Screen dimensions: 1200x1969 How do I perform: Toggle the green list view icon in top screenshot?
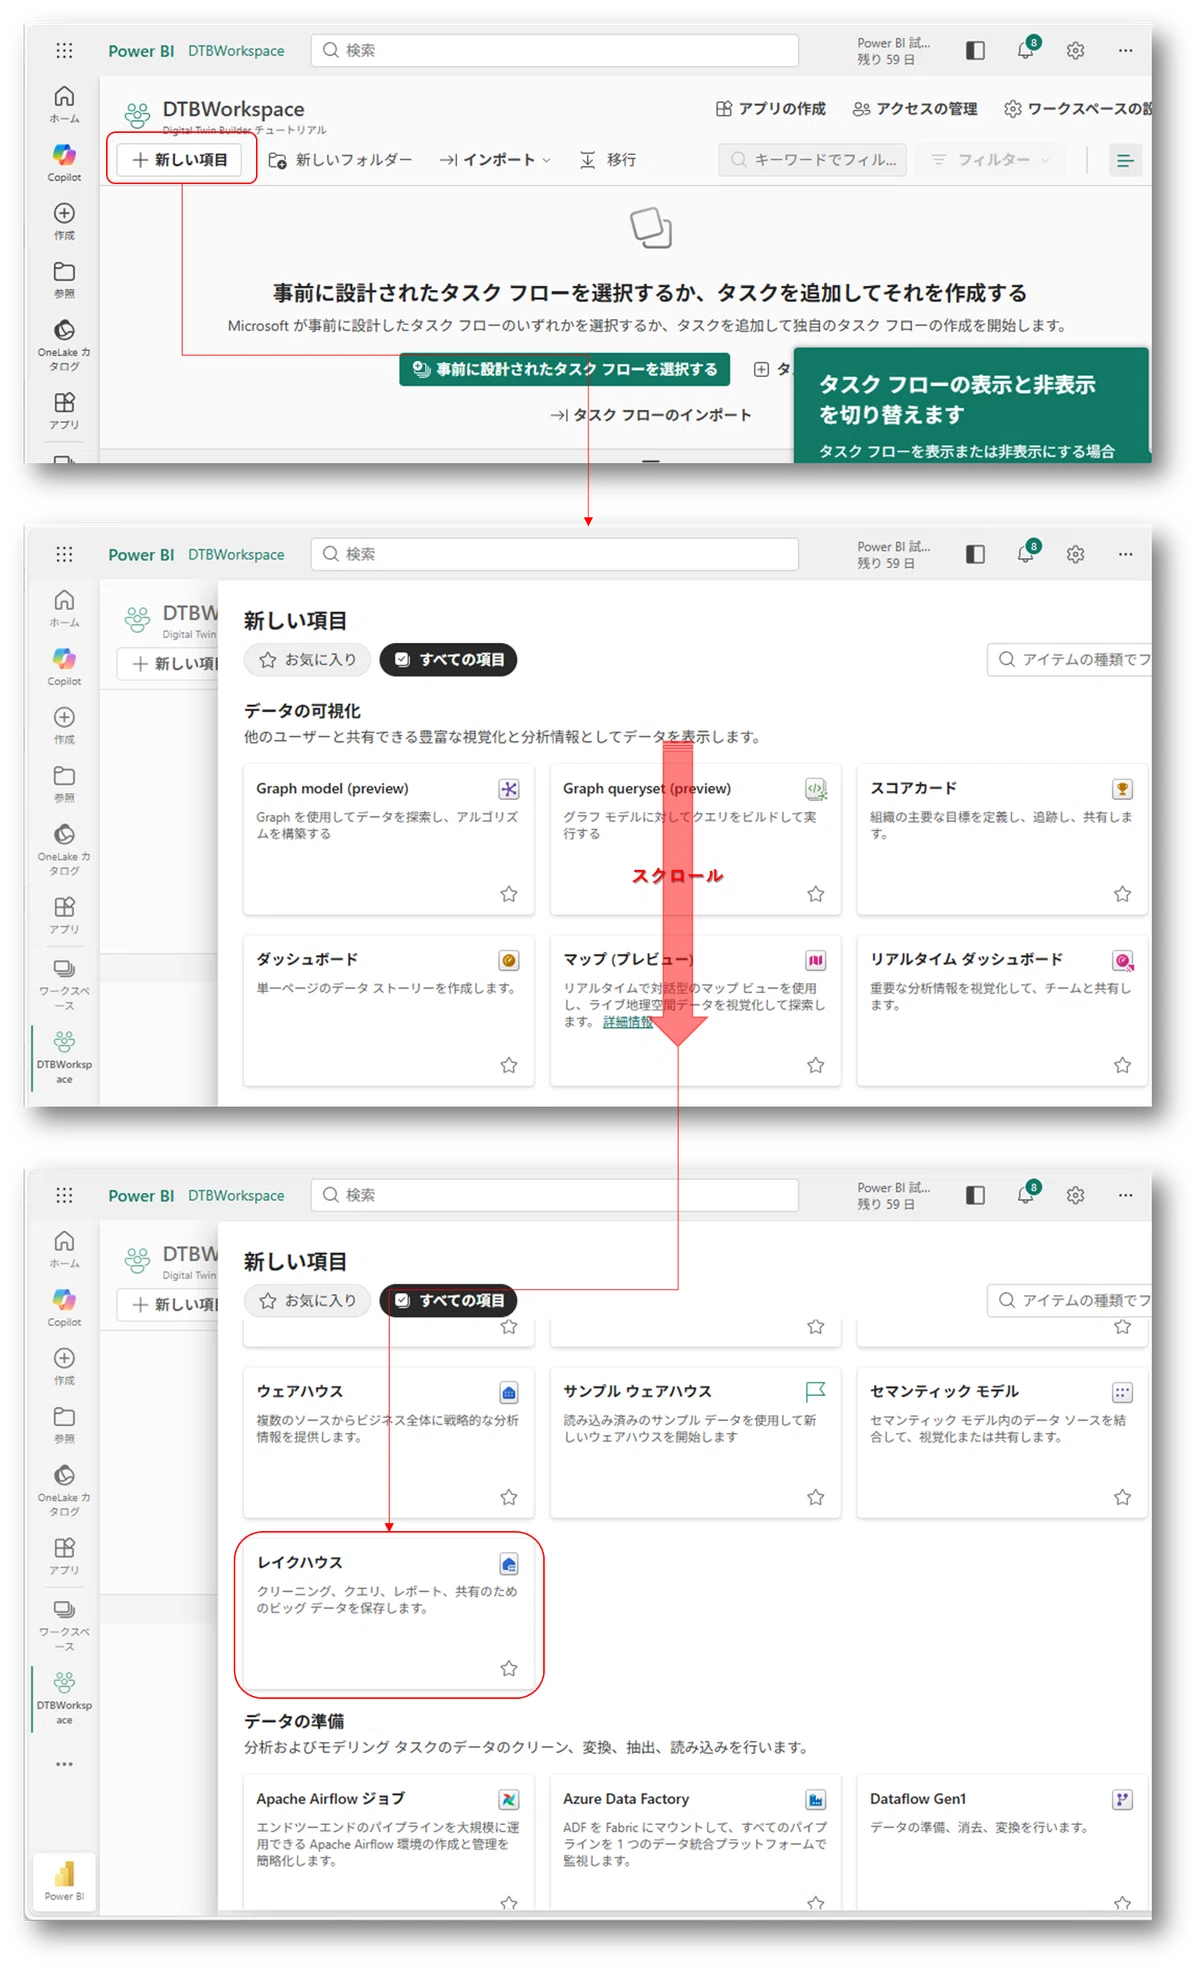coord(1125,160)
